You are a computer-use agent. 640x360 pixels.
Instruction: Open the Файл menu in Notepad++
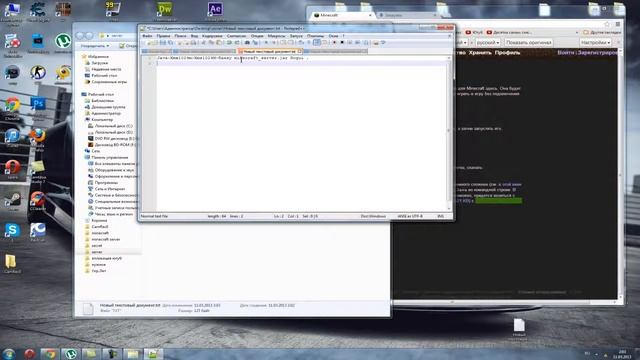(x=147, y=36)
